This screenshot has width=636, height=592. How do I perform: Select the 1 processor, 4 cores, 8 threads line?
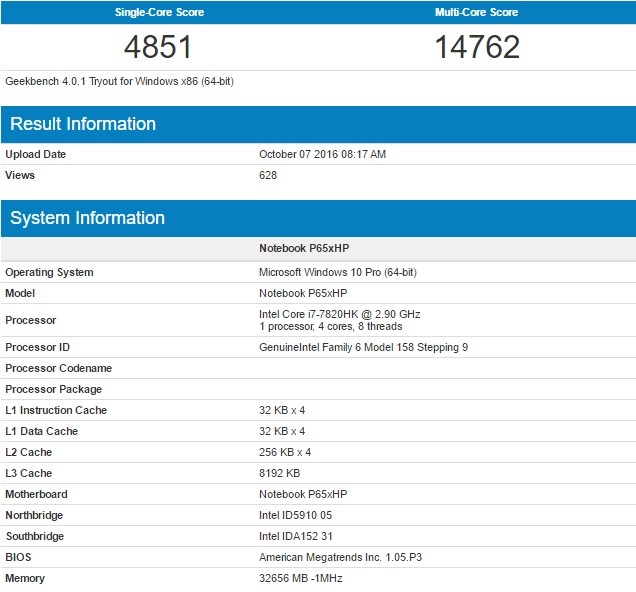(x=331, y=326)
